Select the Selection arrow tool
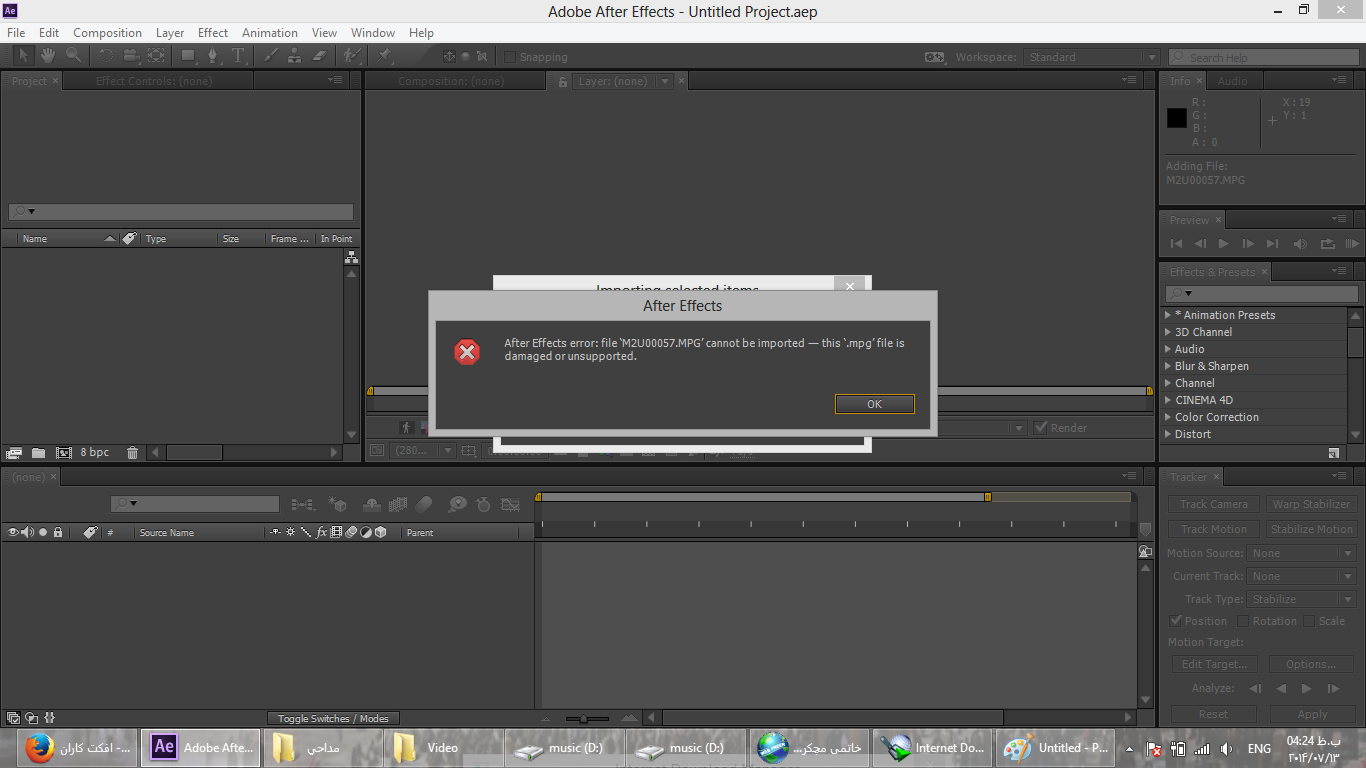This screenshot has height=768, width=1366. [24, 56]
